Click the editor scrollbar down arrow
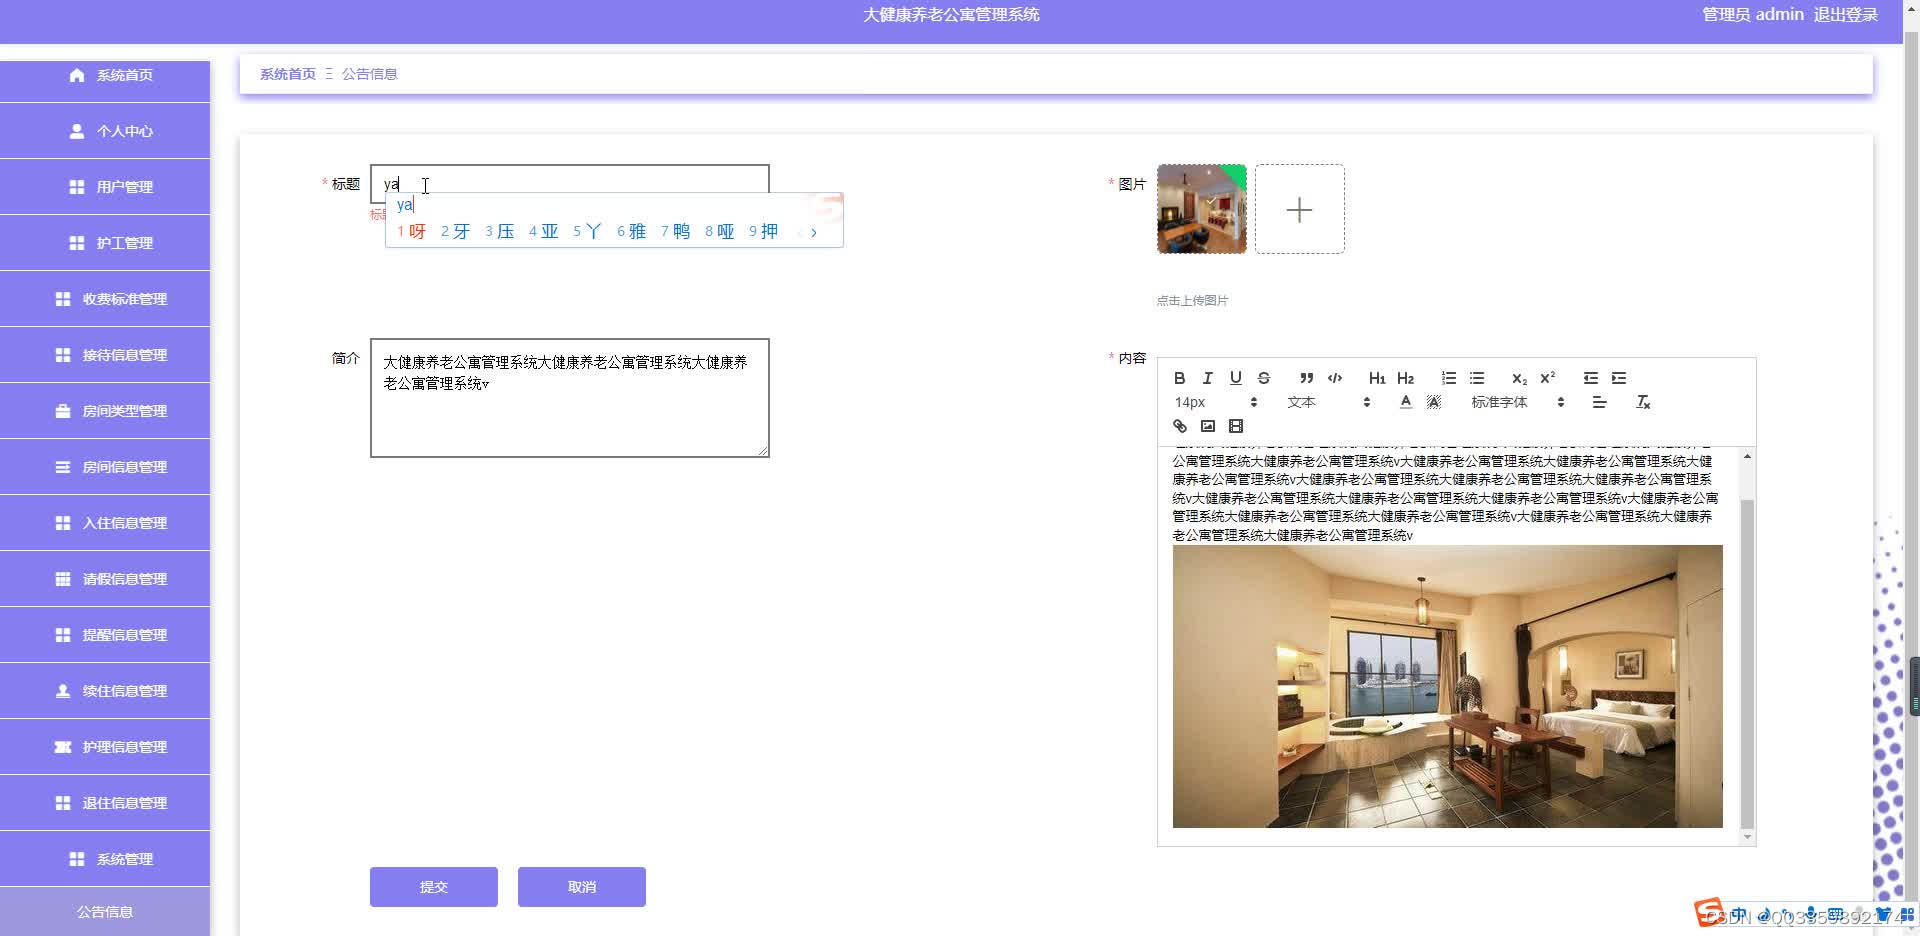 pos(1747,837)
